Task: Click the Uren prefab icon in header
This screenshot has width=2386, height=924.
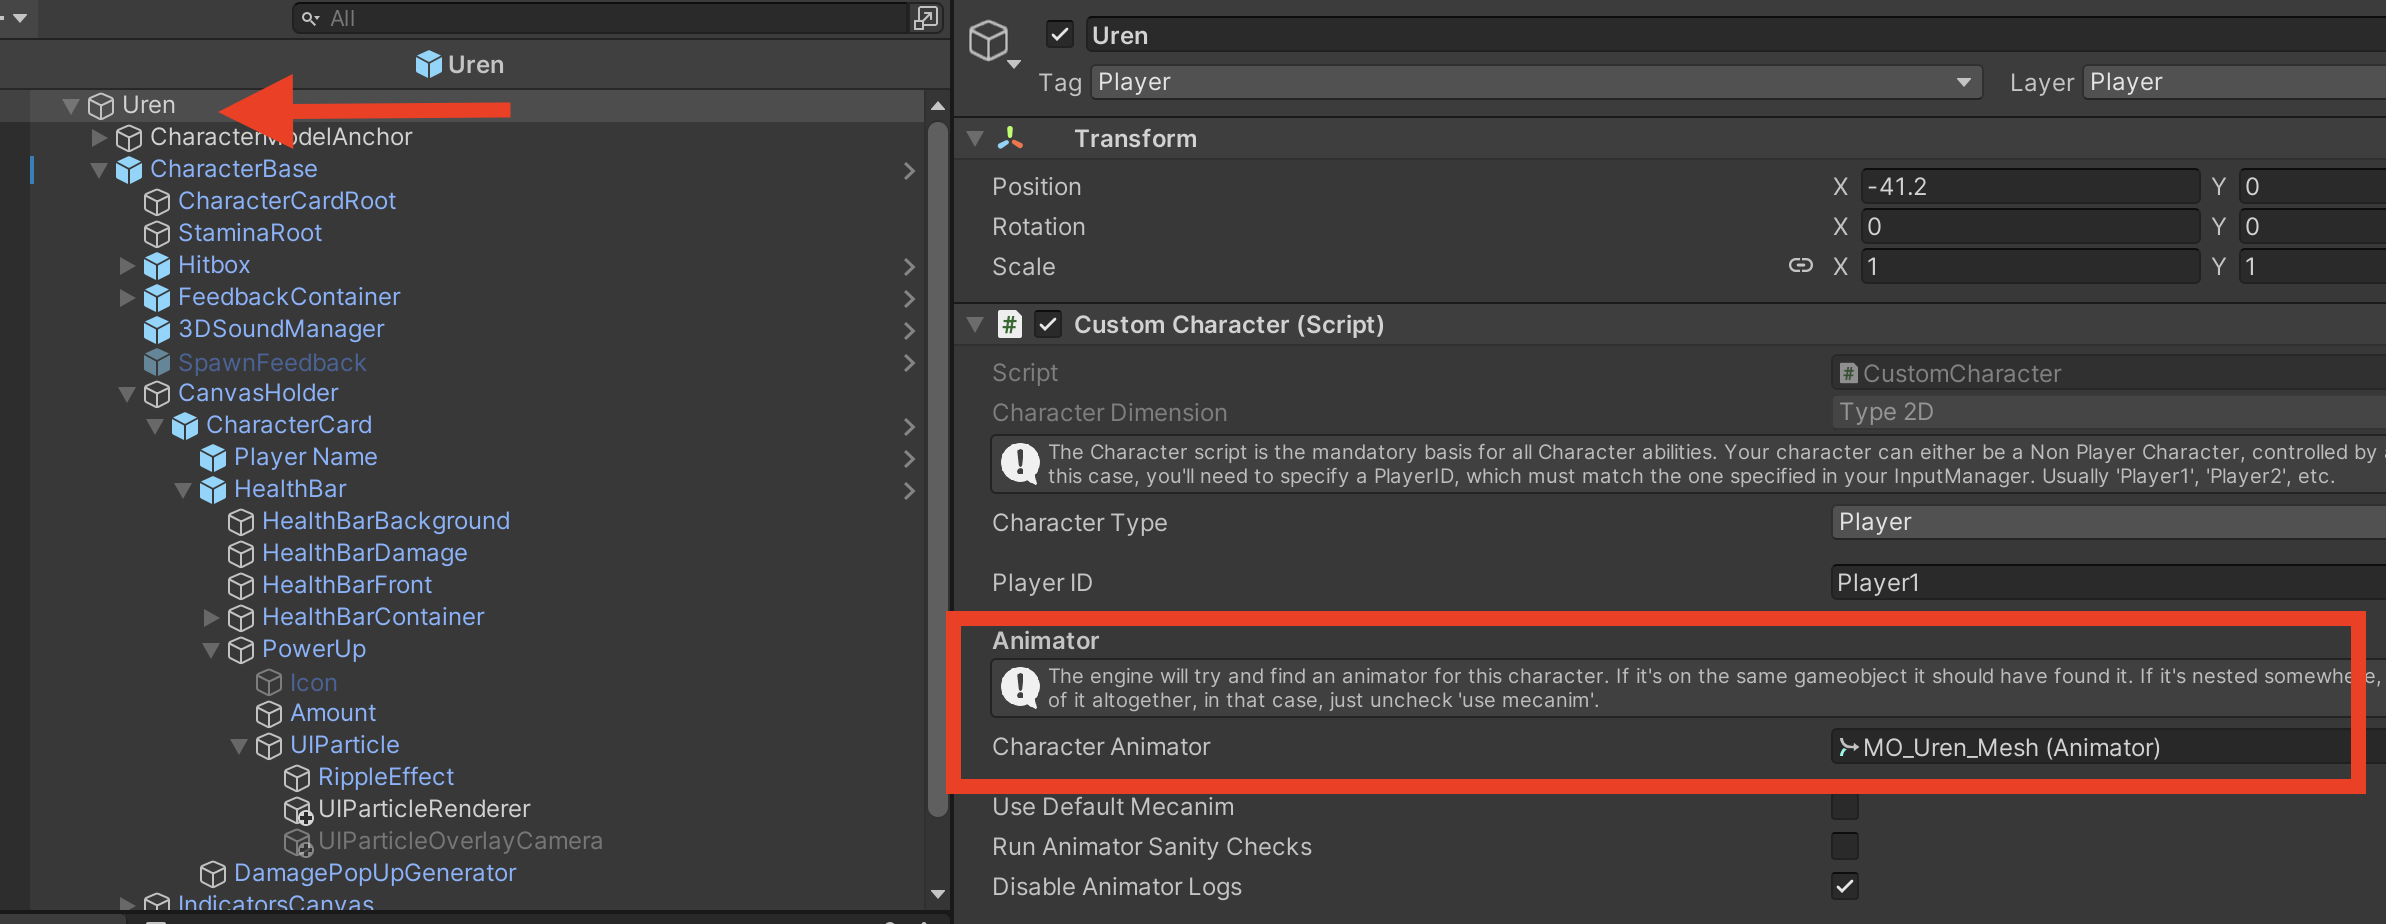Action: (x=428, y=65)
